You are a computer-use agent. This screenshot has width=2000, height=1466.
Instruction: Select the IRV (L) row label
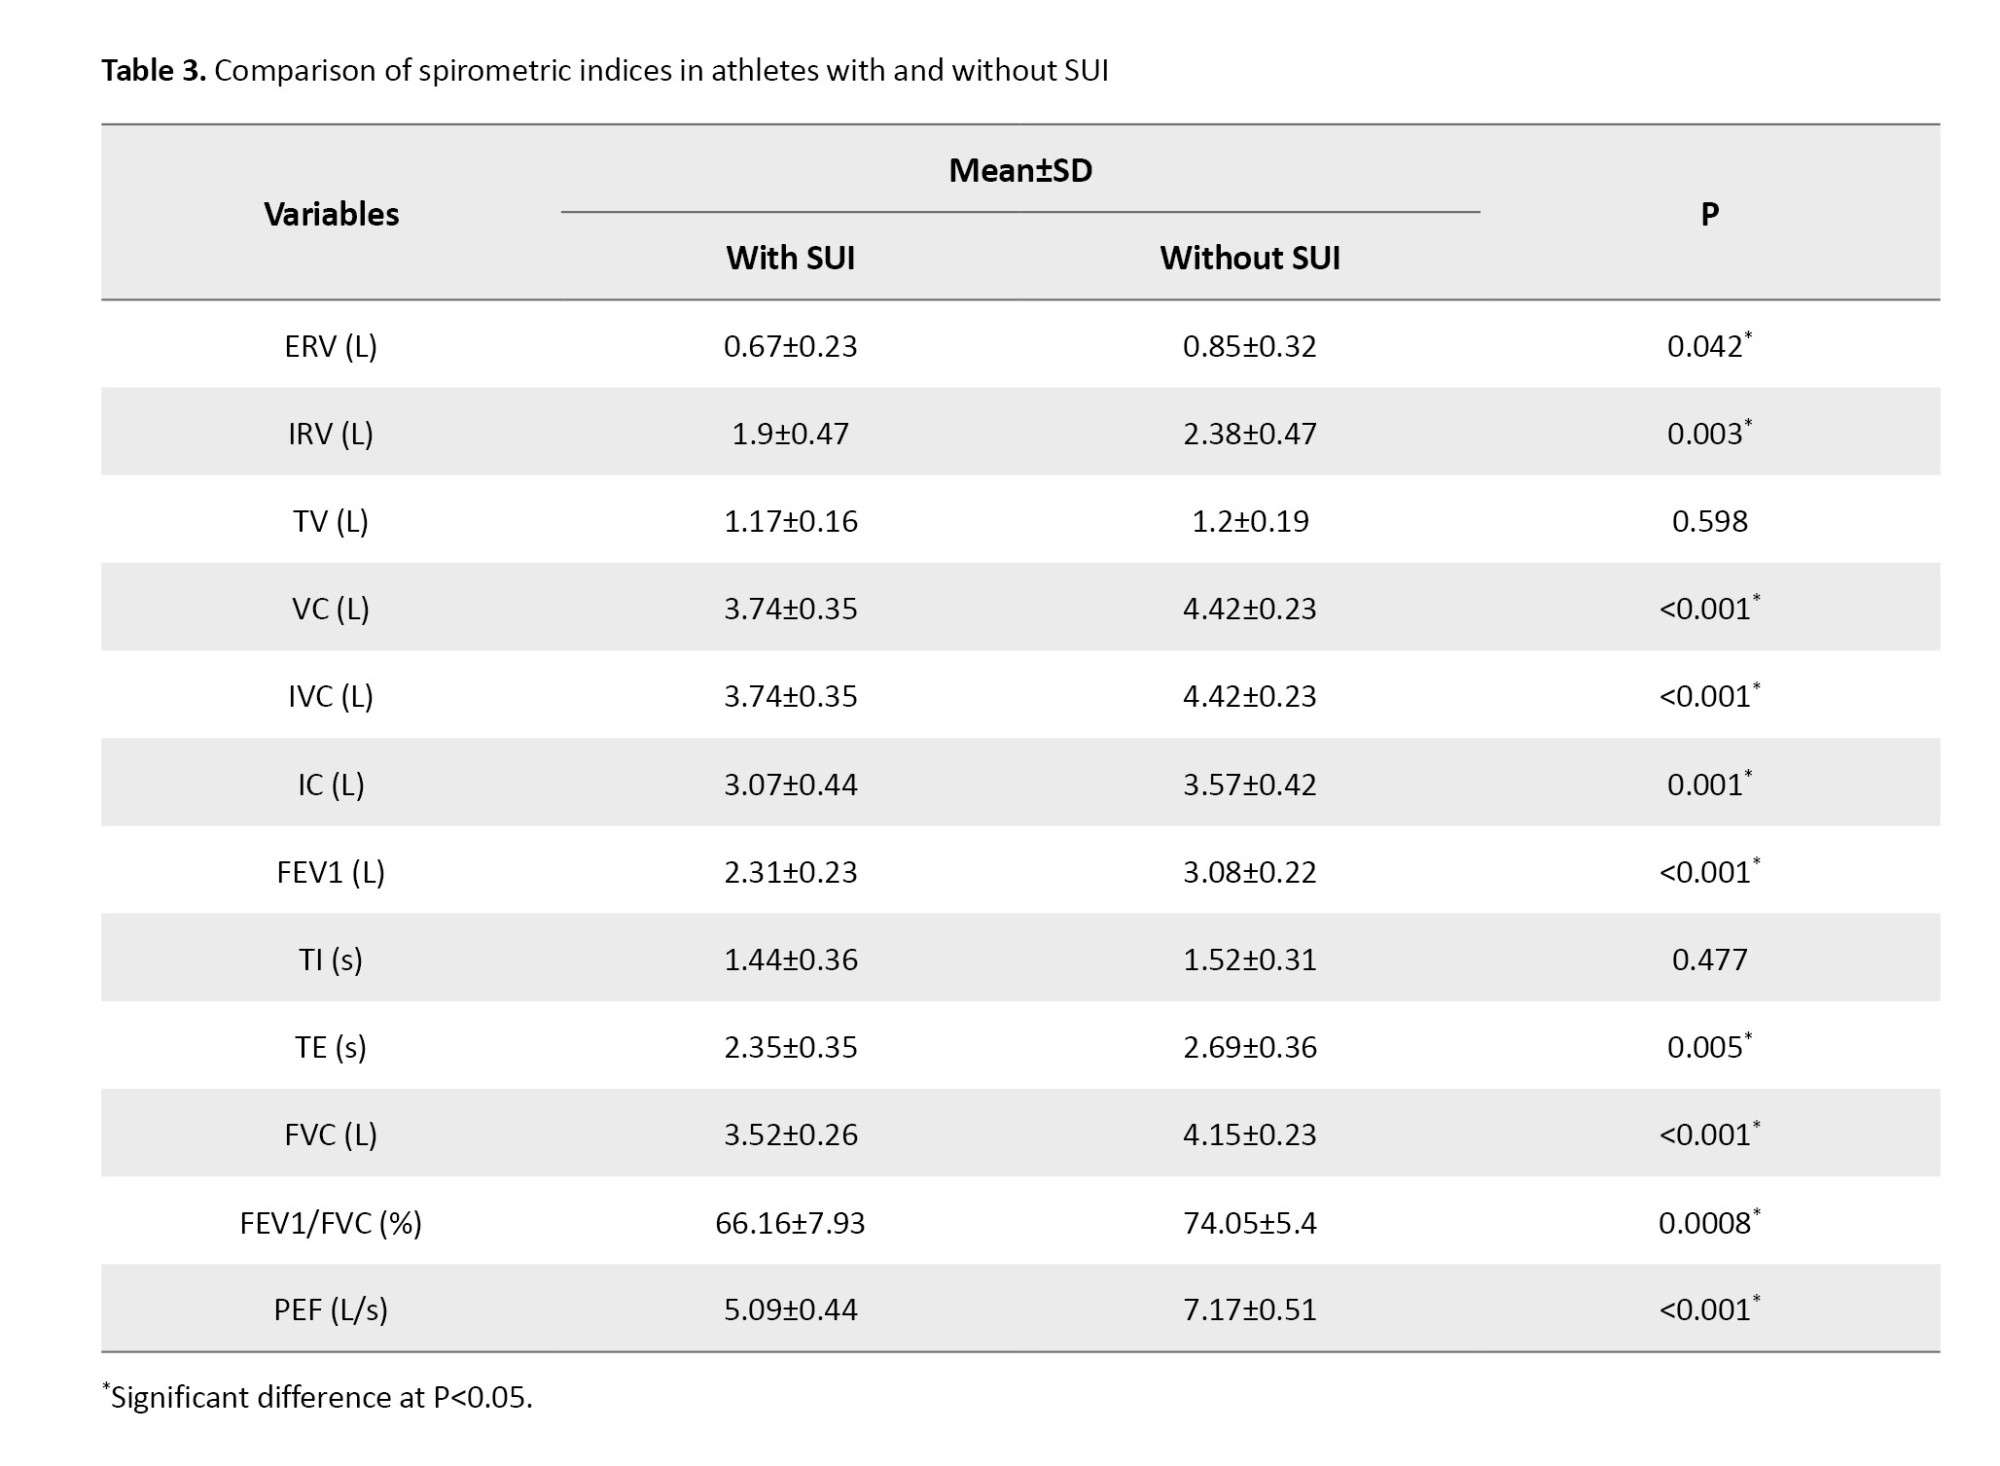[x=331, y=434]
